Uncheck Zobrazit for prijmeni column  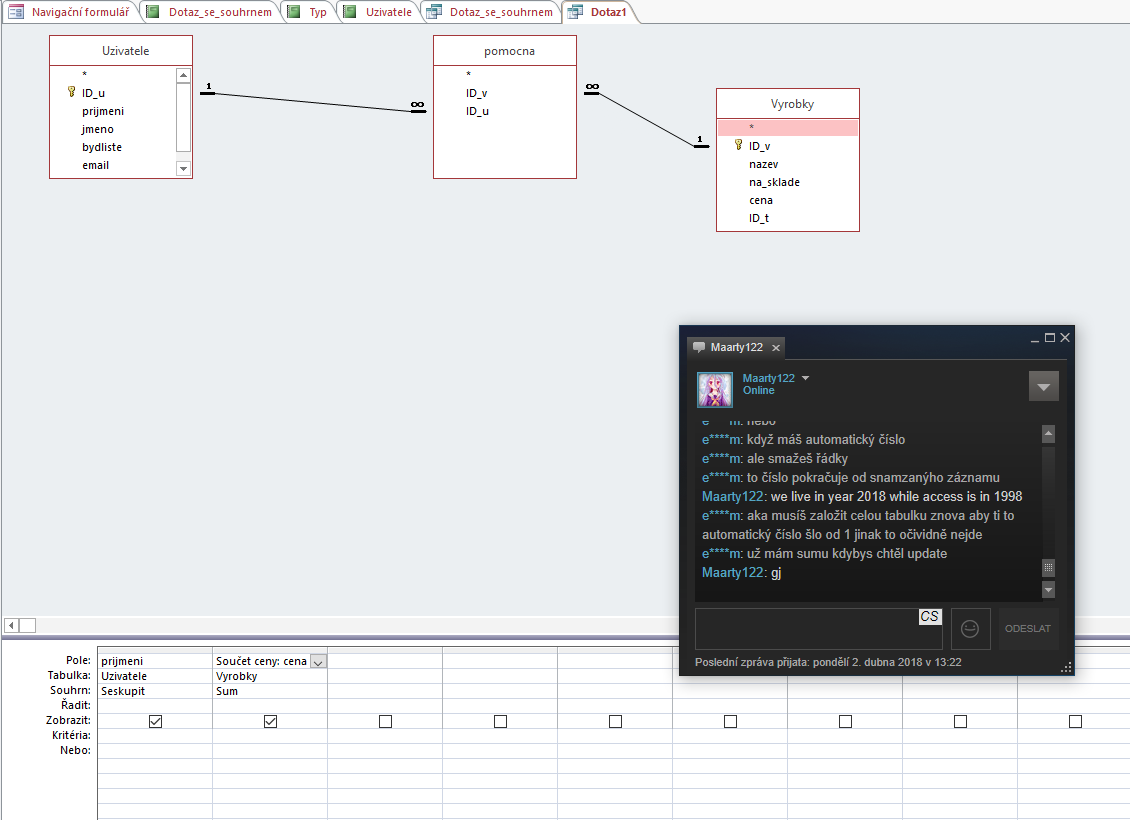coord(155,721)
